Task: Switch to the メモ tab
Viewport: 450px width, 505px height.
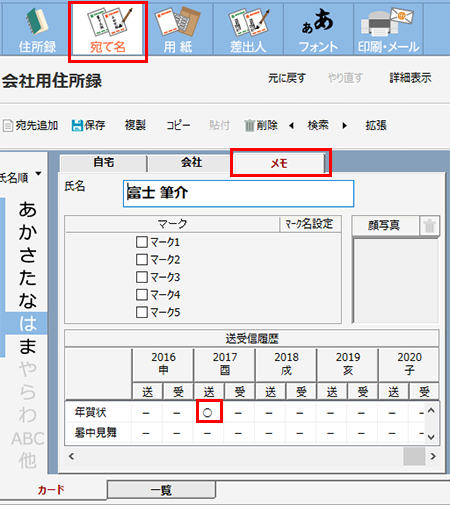Action: tap(279, 163)
